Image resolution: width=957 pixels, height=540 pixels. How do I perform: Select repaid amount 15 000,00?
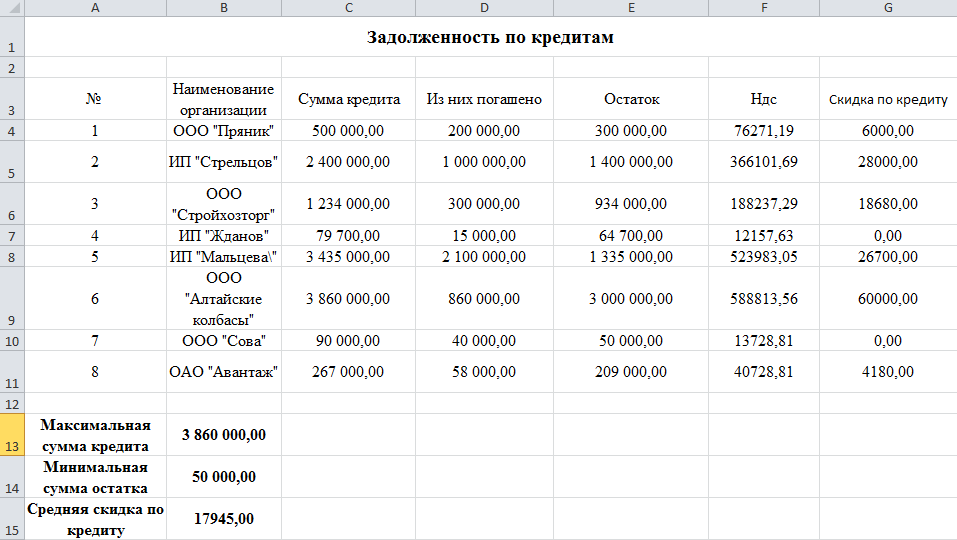pos(485,236)
